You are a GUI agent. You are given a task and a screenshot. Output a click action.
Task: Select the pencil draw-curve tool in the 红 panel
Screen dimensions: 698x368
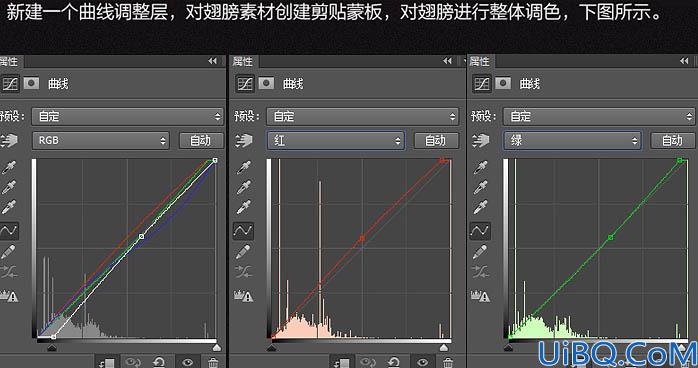pyautogui.click(x=243, y=252)
